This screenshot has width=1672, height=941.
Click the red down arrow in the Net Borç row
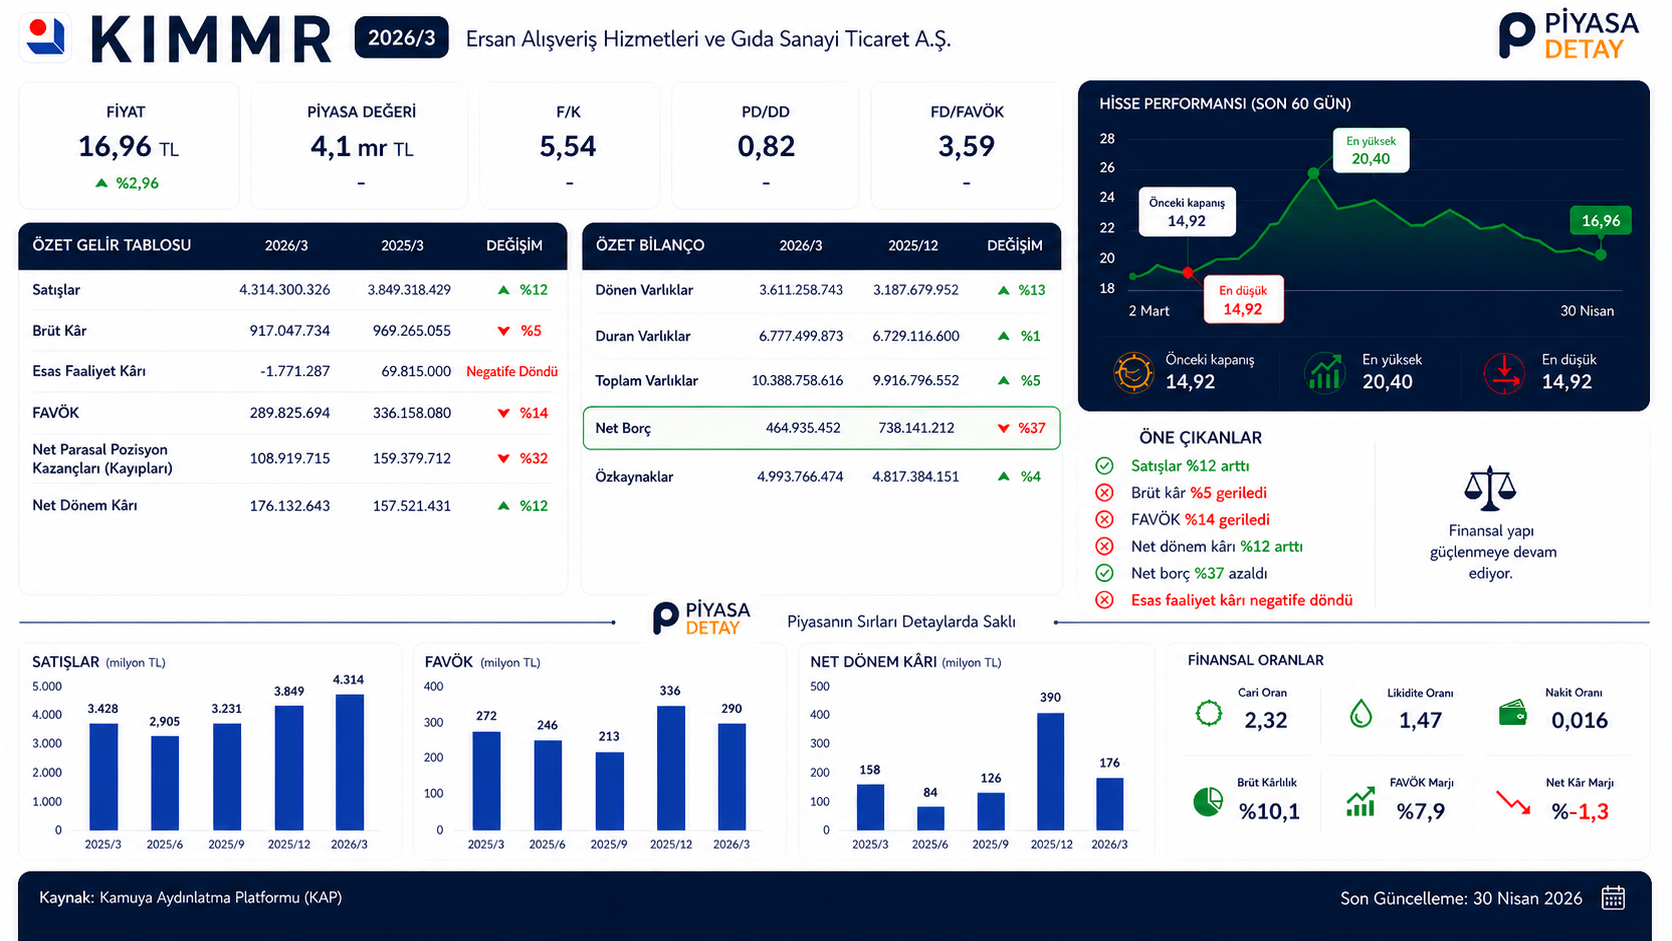(1003, 428)
